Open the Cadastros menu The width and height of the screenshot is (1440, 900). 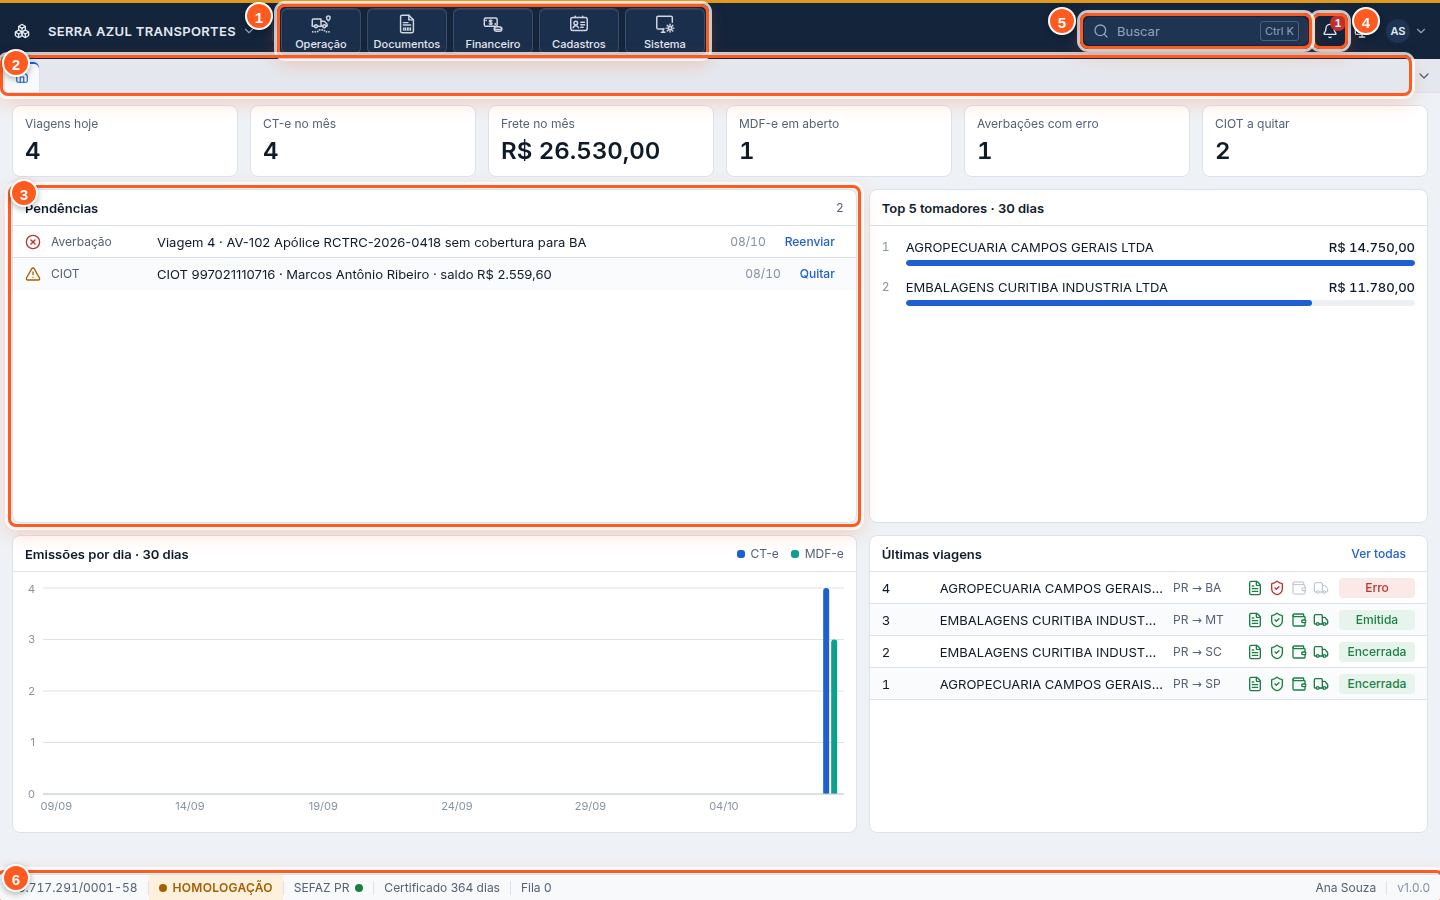coord(579,31)
